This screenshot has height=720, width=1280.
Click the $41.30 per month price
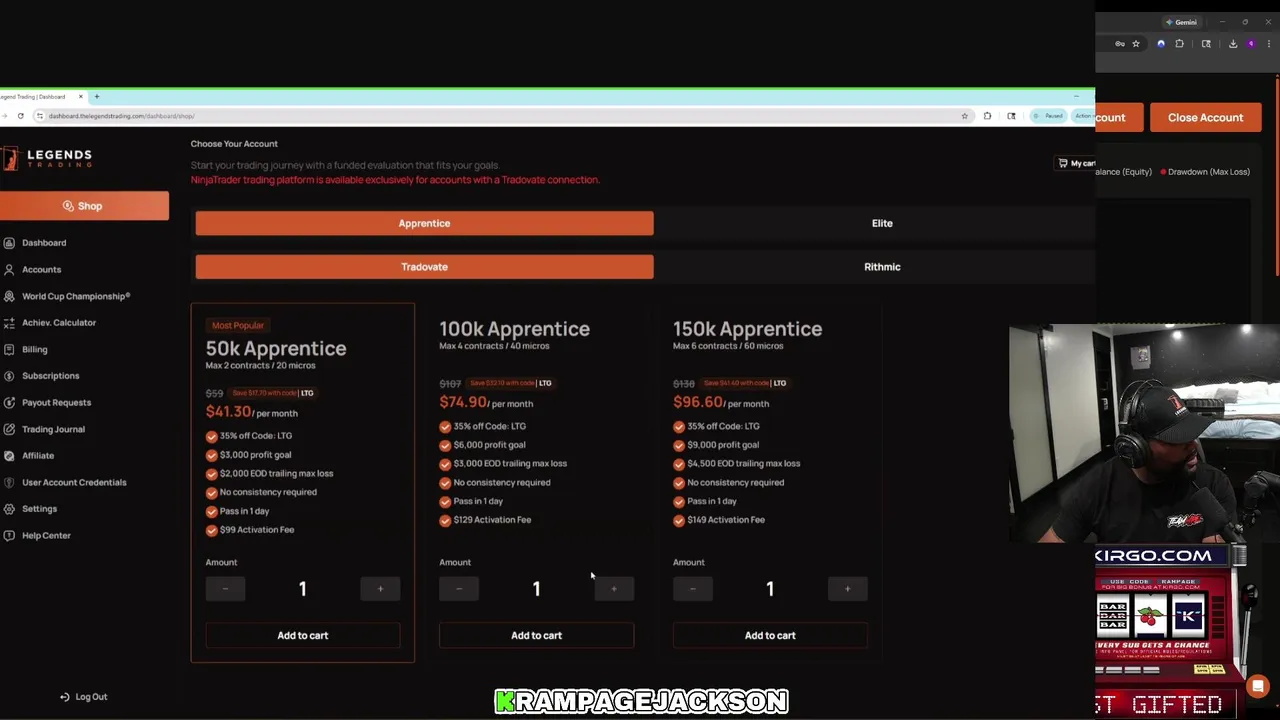[251, 412]
